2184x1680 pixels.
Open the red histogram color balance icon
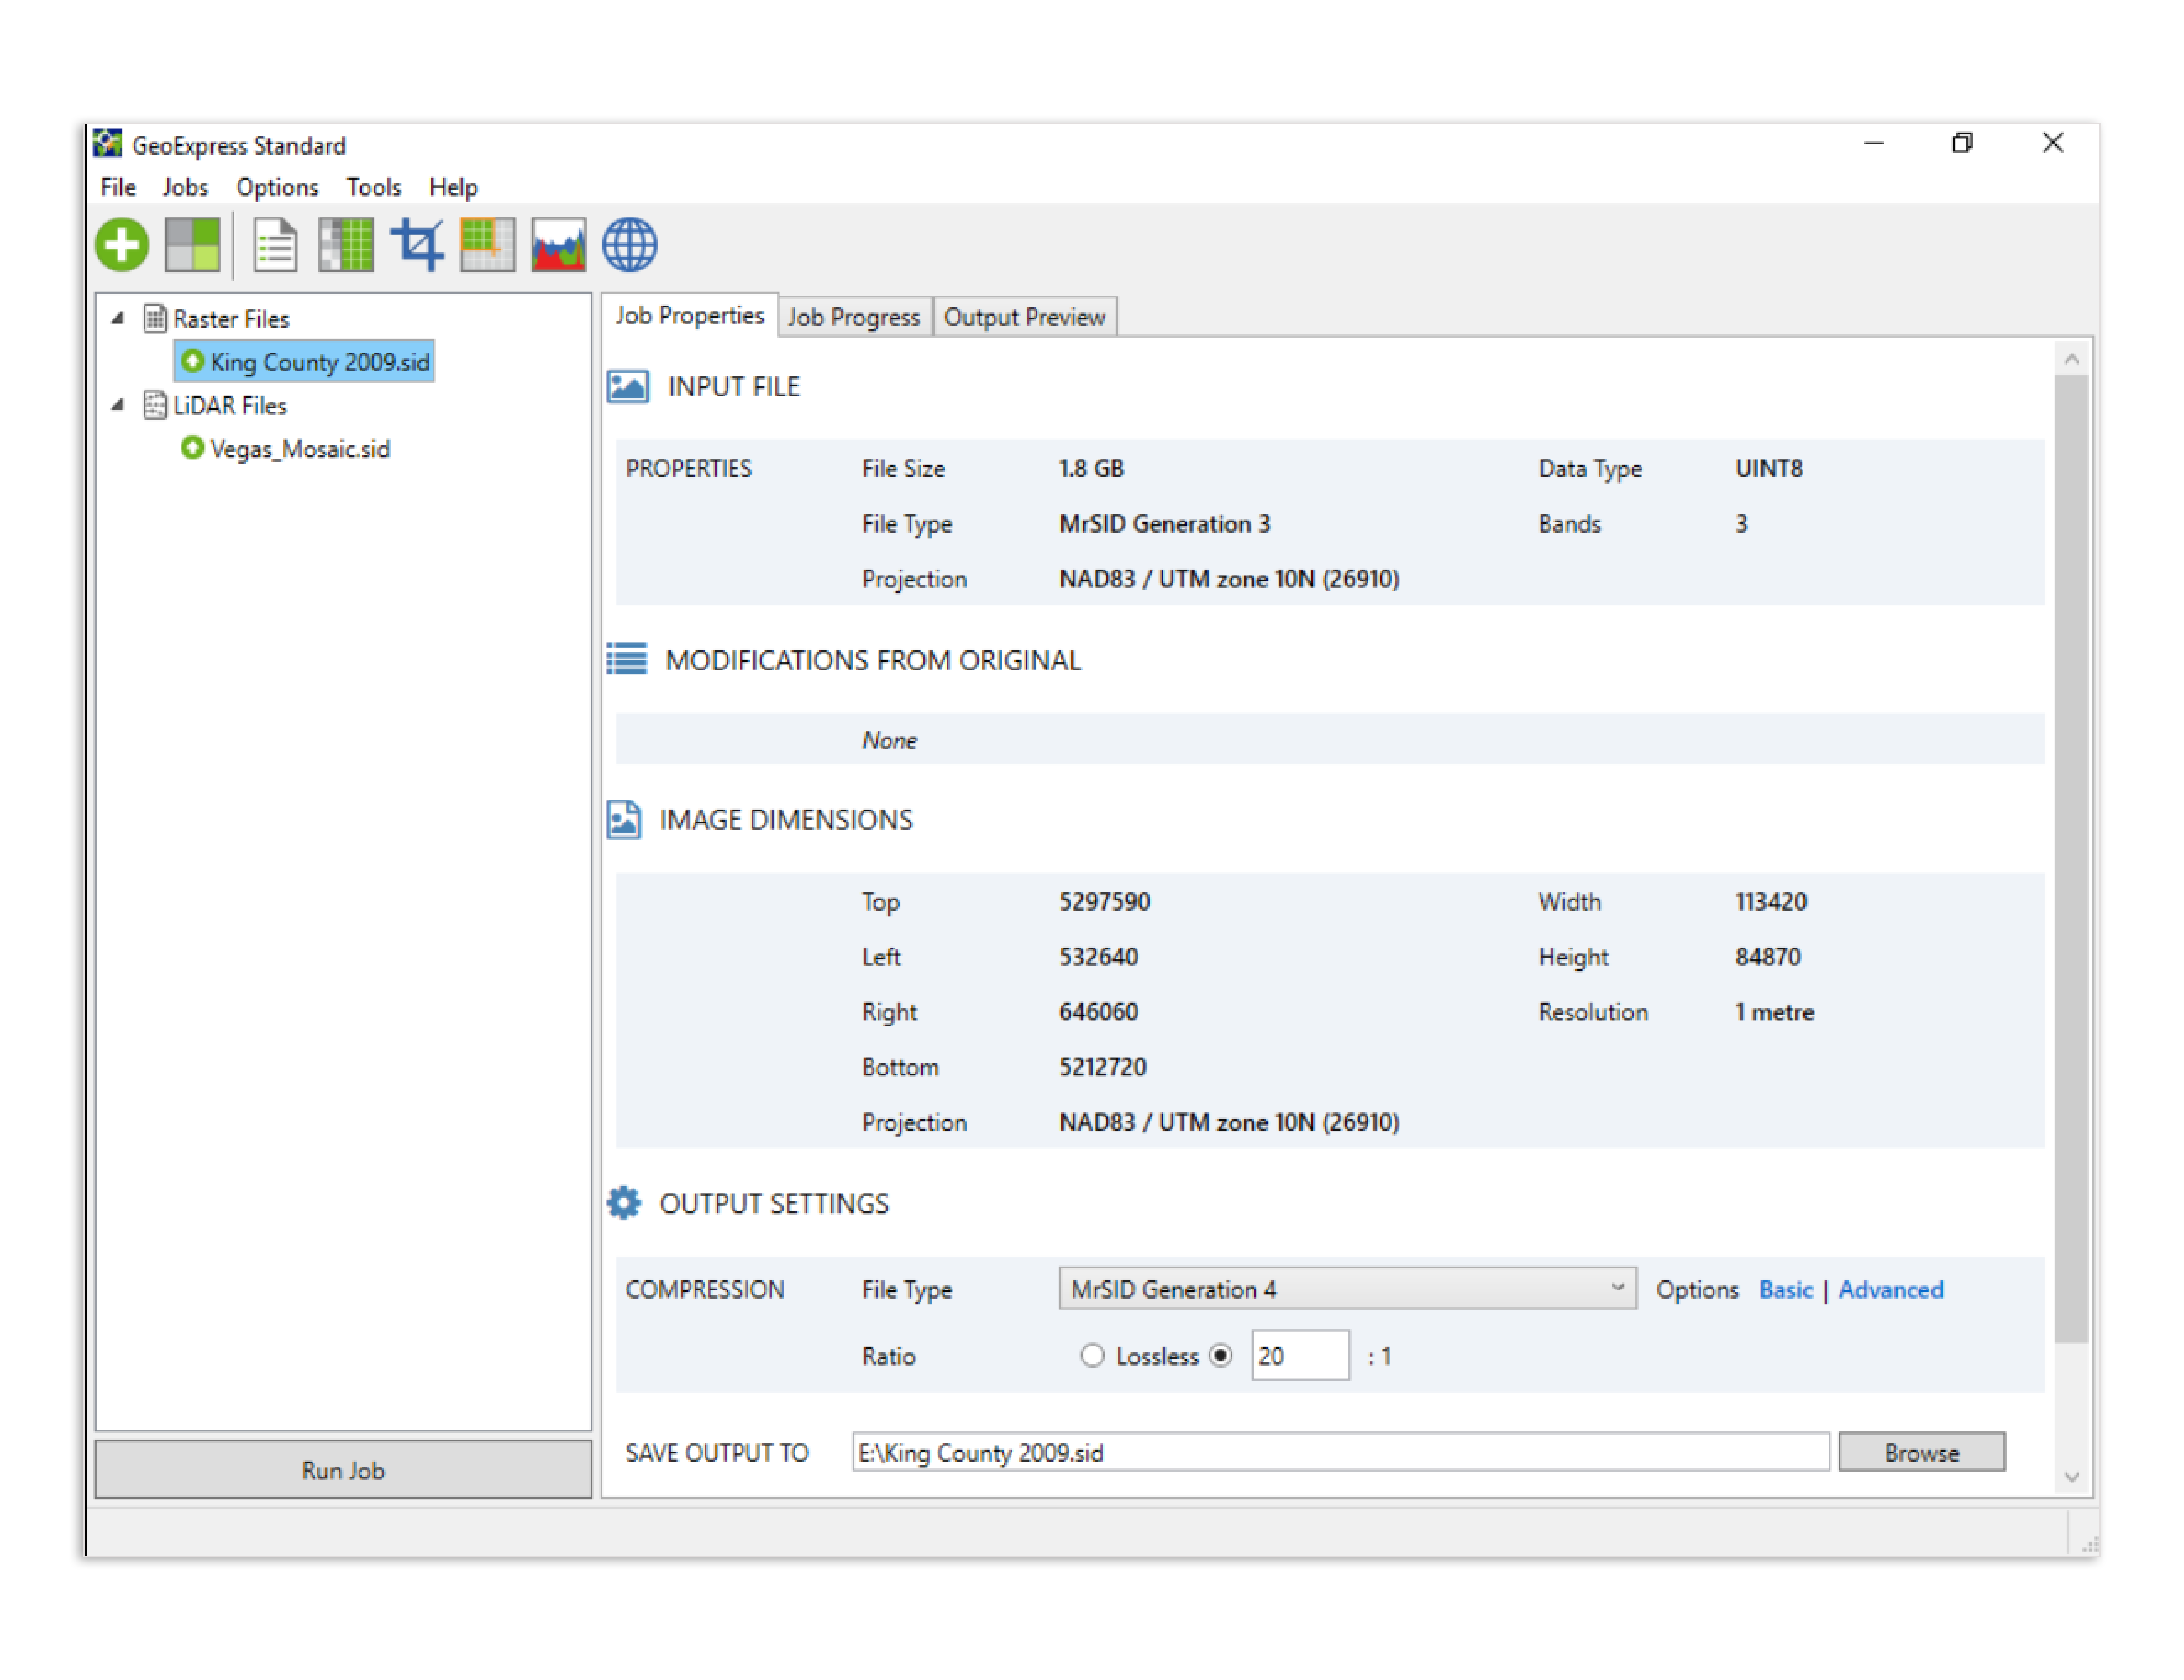point(558,245)
